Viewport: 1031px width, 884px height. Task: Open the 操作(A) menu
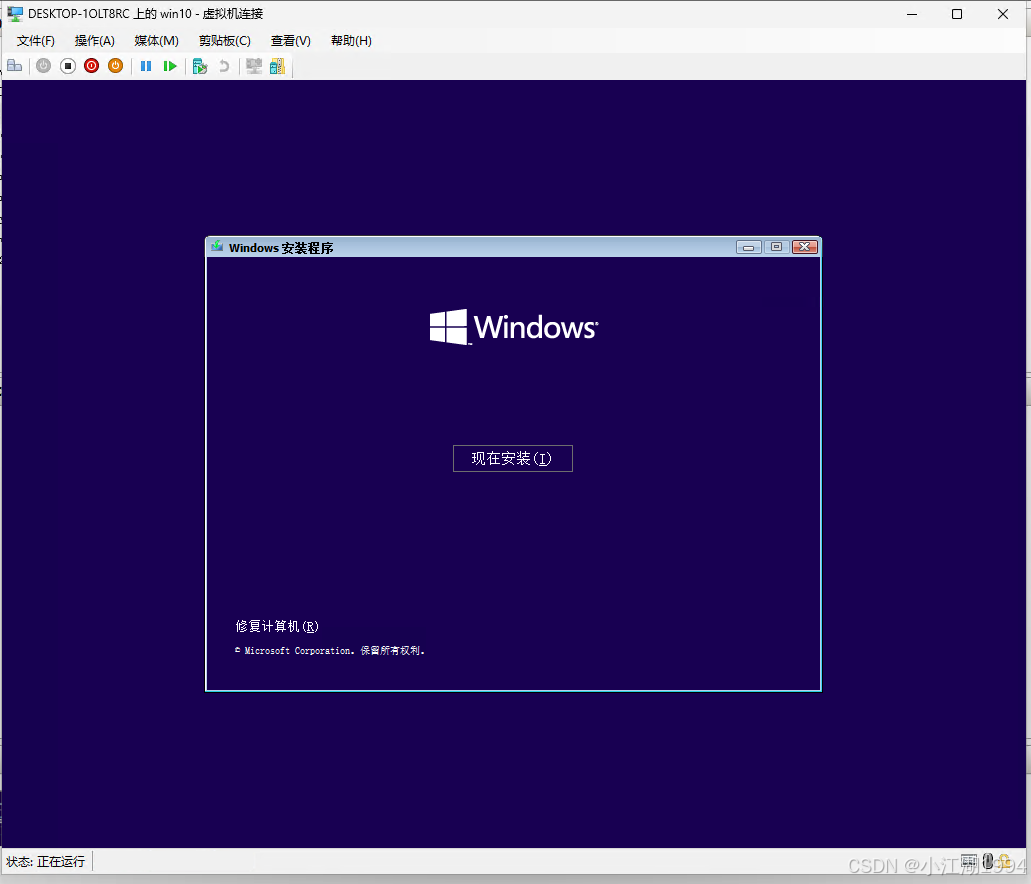click(95, 41)
